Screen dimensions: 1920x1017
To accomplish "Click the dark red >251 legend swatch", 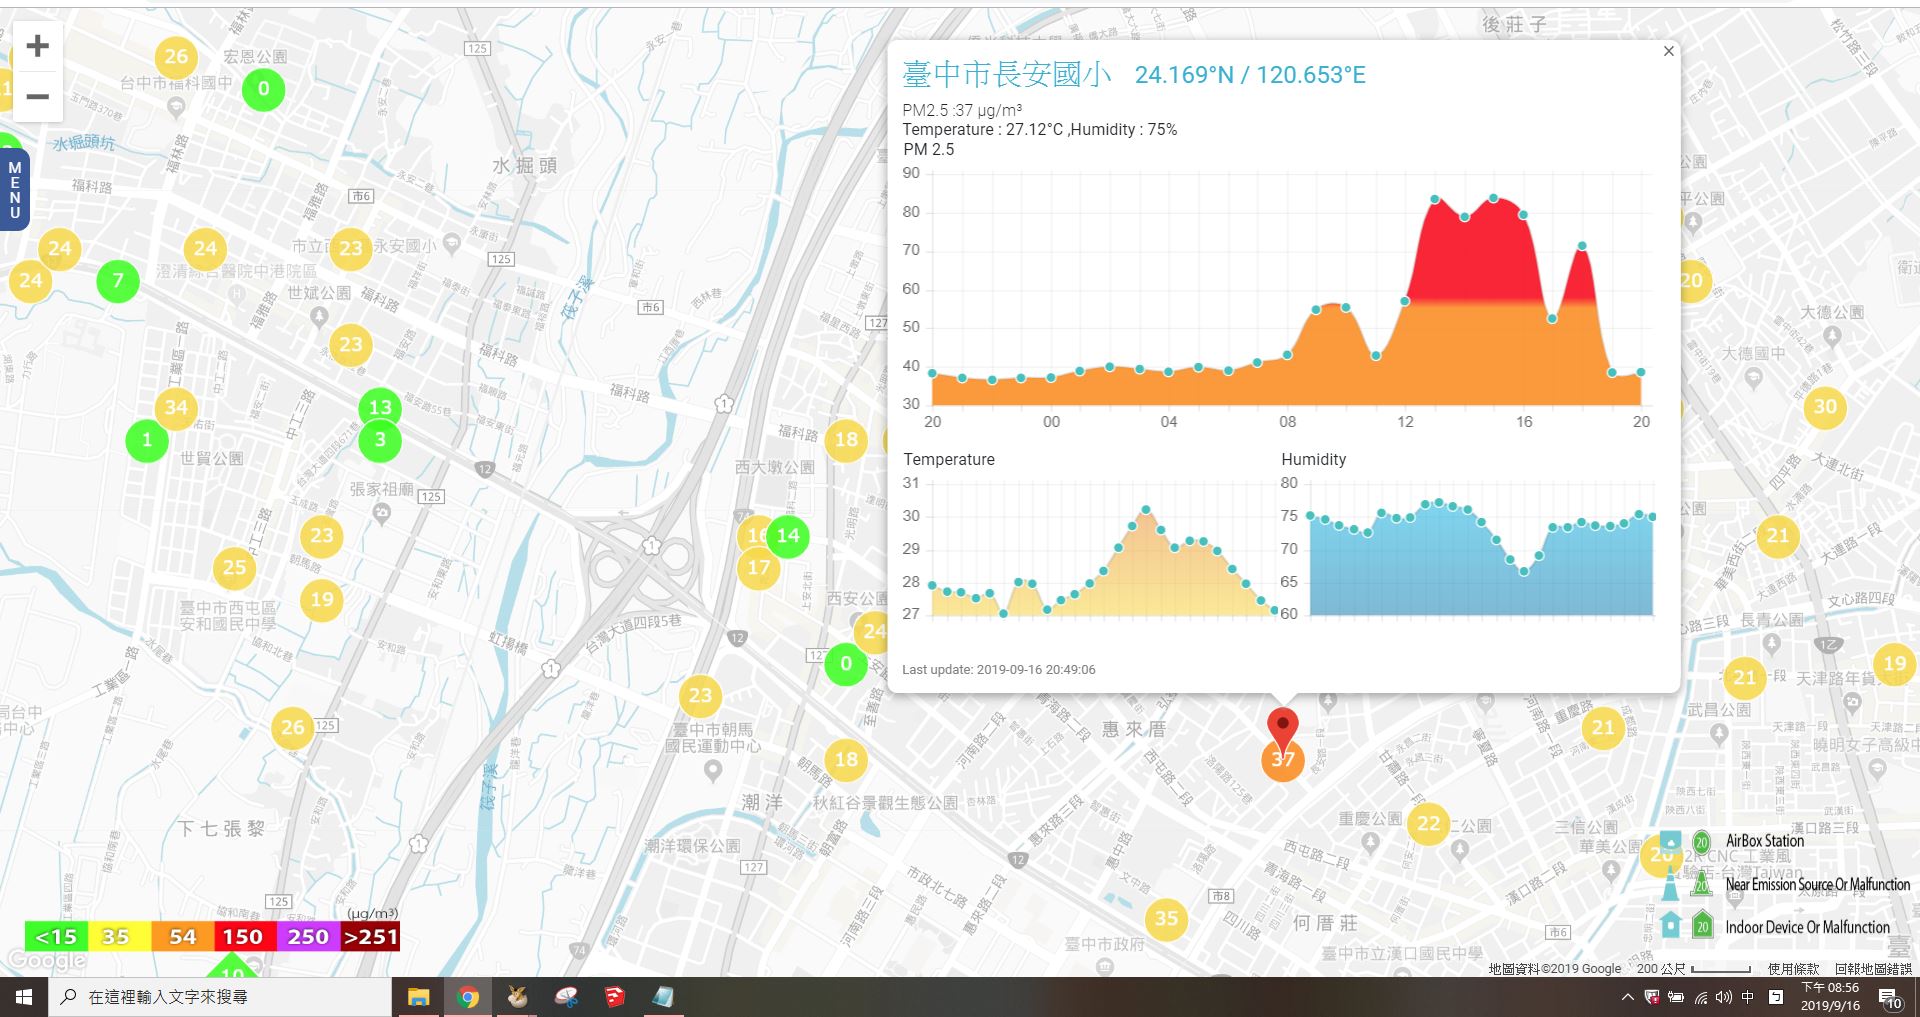I will pos(370,937).
